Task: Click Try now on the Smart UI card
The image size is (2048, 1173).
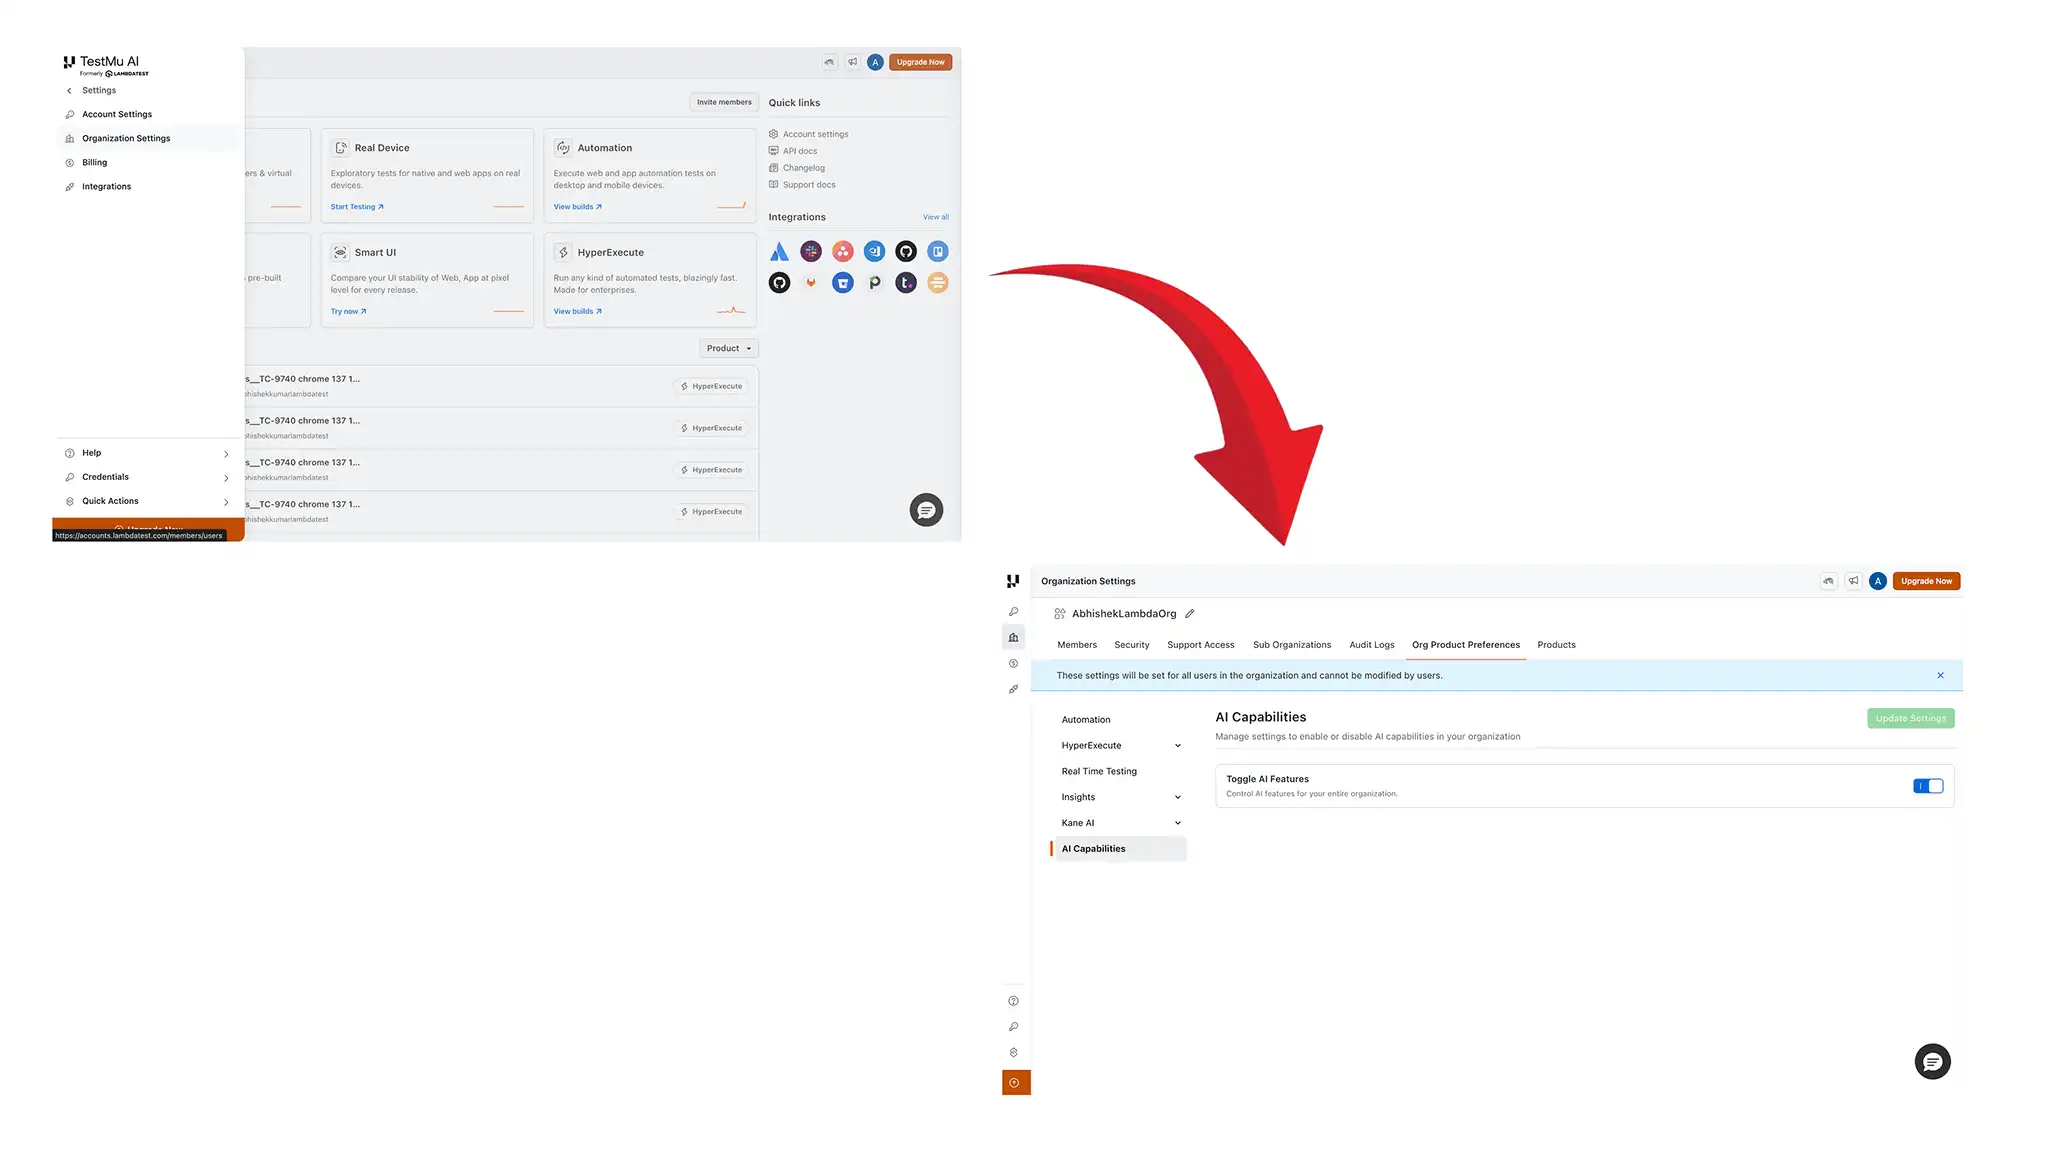Action: (x=348, y=312)
